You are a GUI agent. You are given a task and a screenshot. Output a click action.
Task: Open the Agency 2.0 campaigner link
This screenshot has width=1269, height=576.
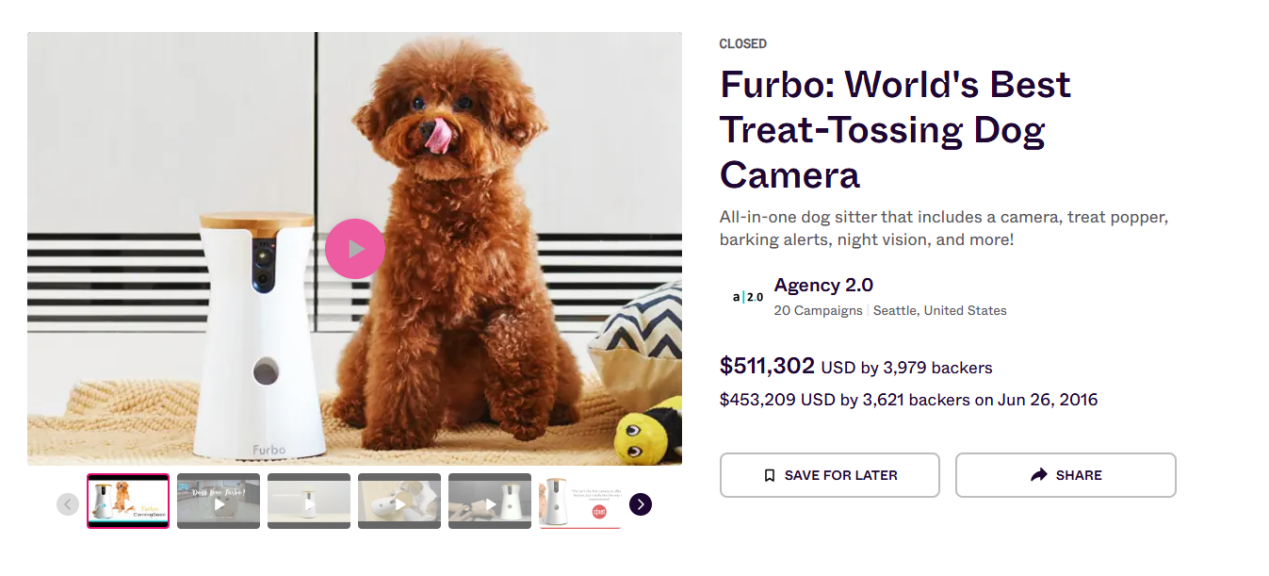pyautogui.click(x=823, y=286)
